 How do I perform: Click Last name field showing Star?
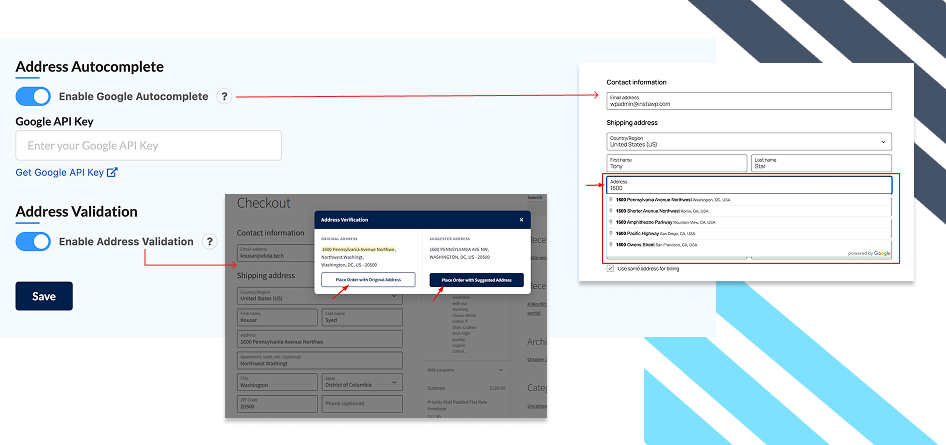pyautogui.click(x=821, y=163)
